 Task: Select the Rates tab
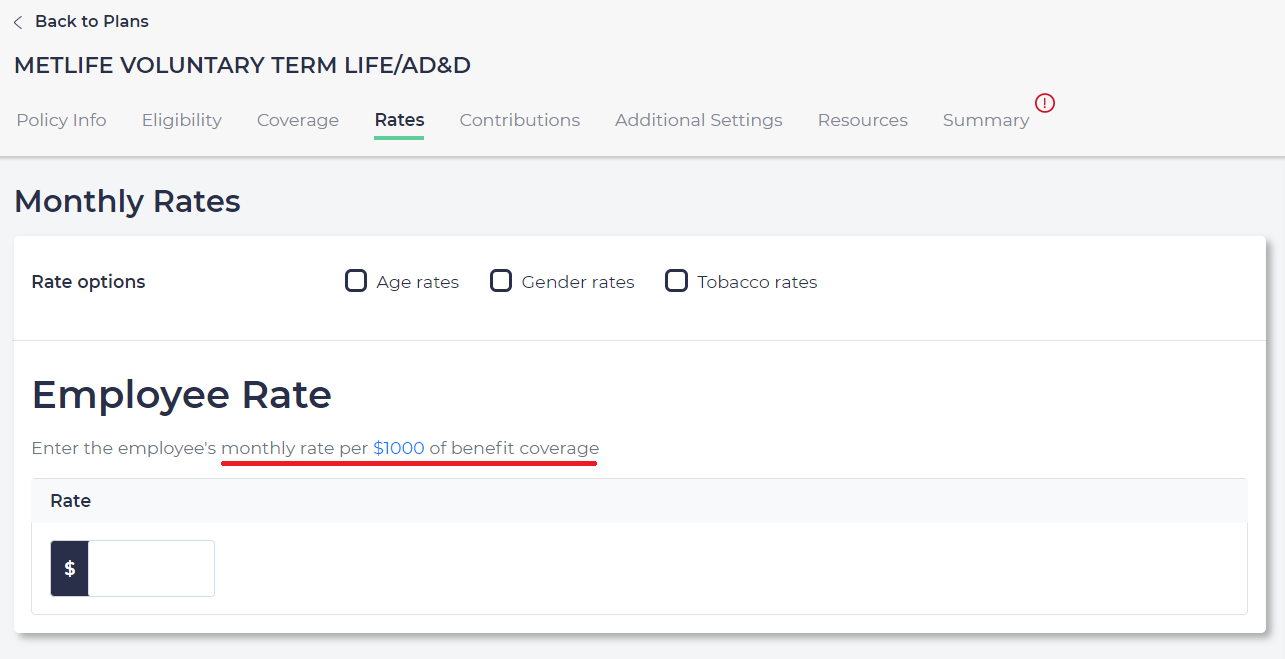(x=399, y=120)
